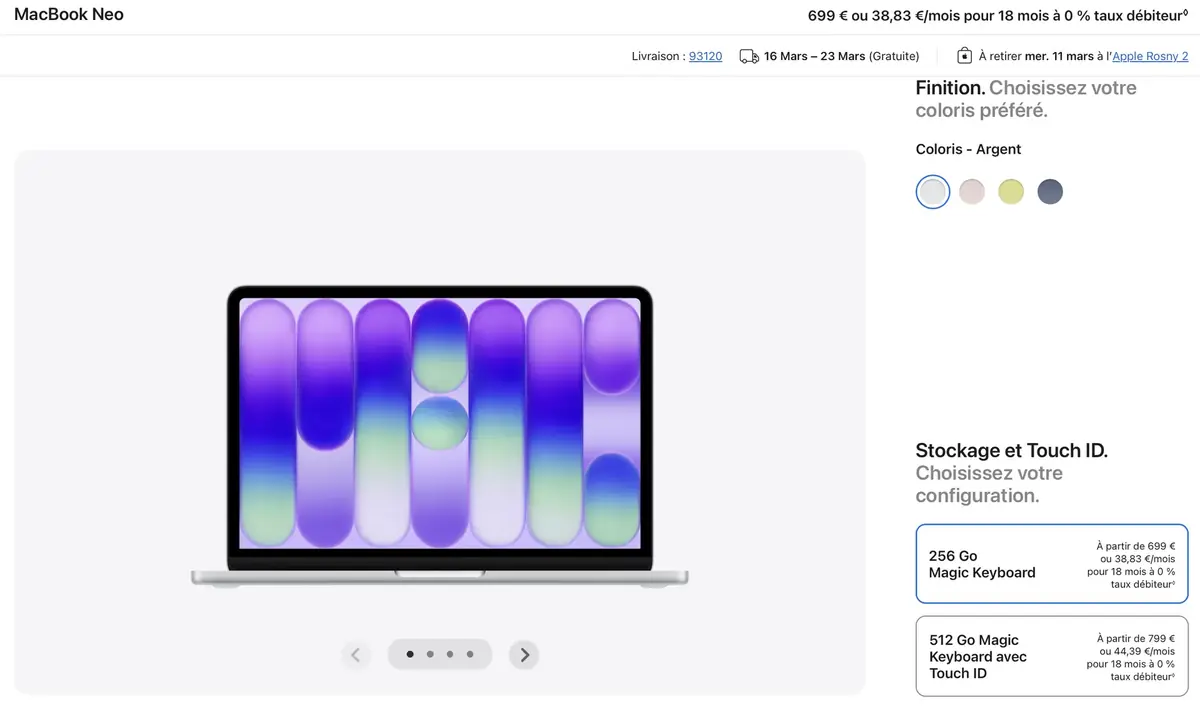
Task: Pick the pink colour swatch
Action: coord(972,191)
